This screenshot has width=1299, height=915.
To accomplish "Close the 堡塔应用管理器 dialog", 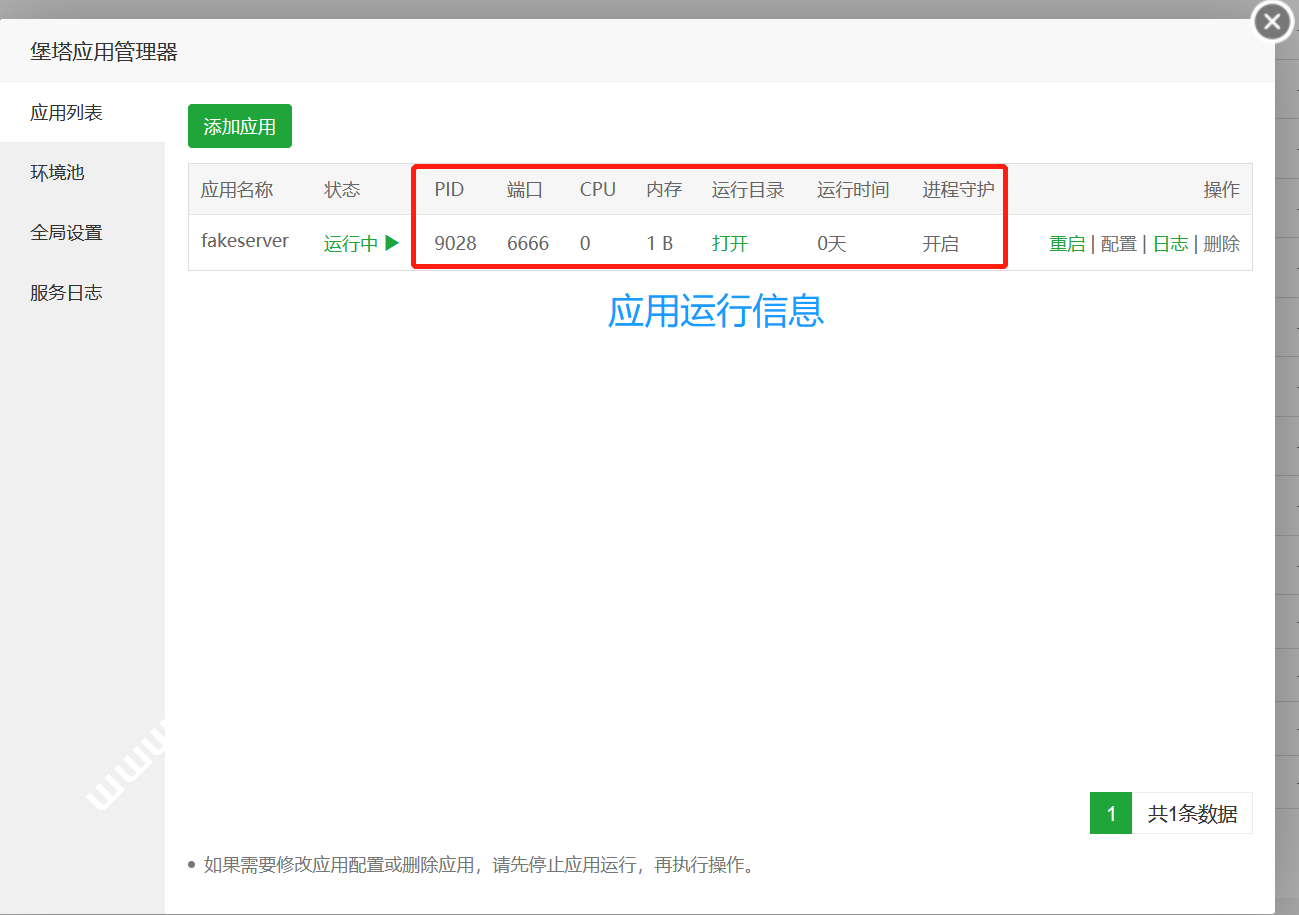I will click(x=1272, y=22).
